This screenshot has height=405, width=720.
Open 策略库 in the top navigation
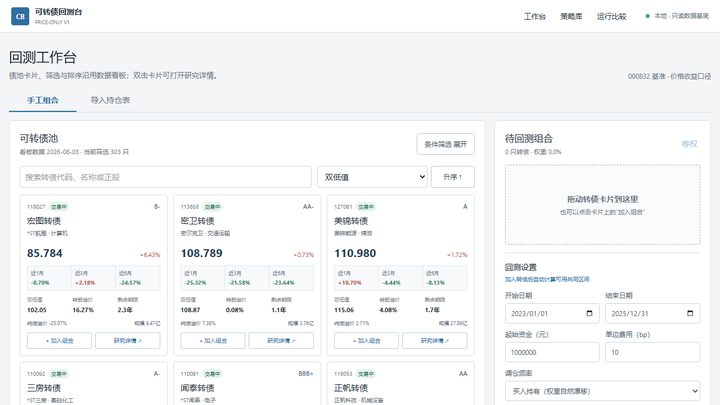point(571,17)
